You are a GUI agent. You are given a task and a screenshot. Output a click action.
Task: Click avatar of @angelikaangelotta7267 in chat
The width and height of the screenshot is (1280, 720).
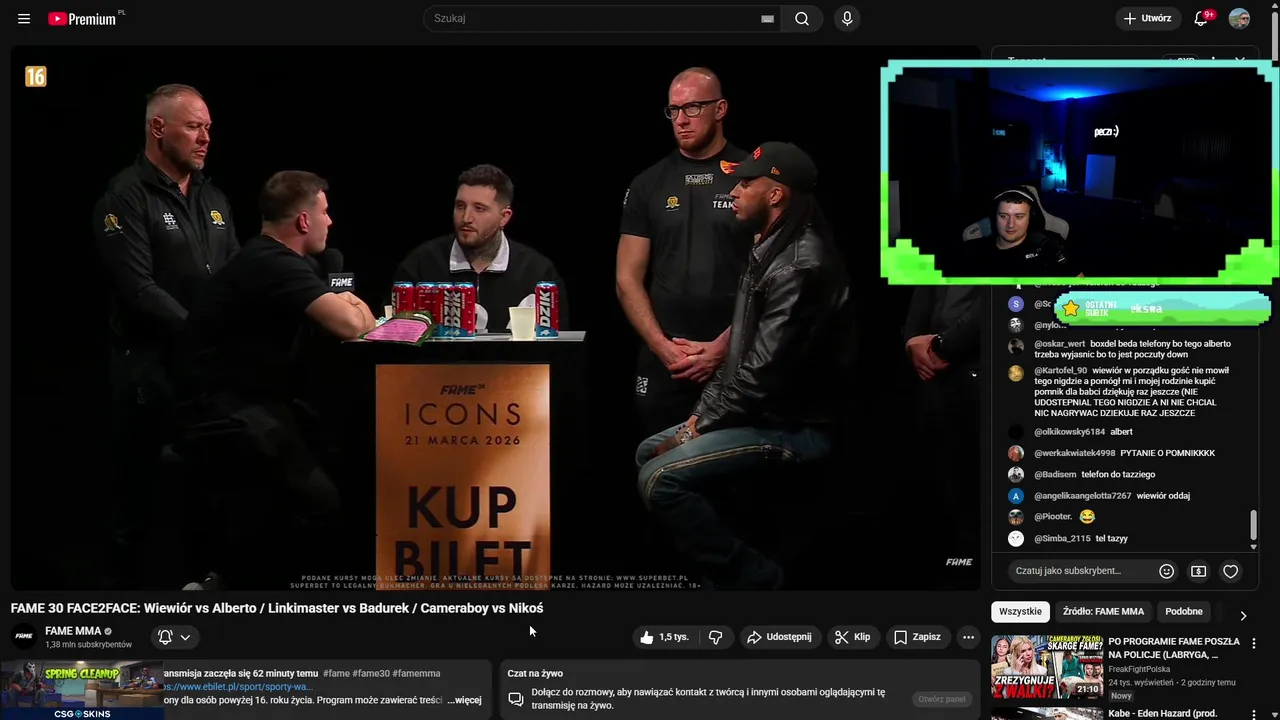[1016, 496]
